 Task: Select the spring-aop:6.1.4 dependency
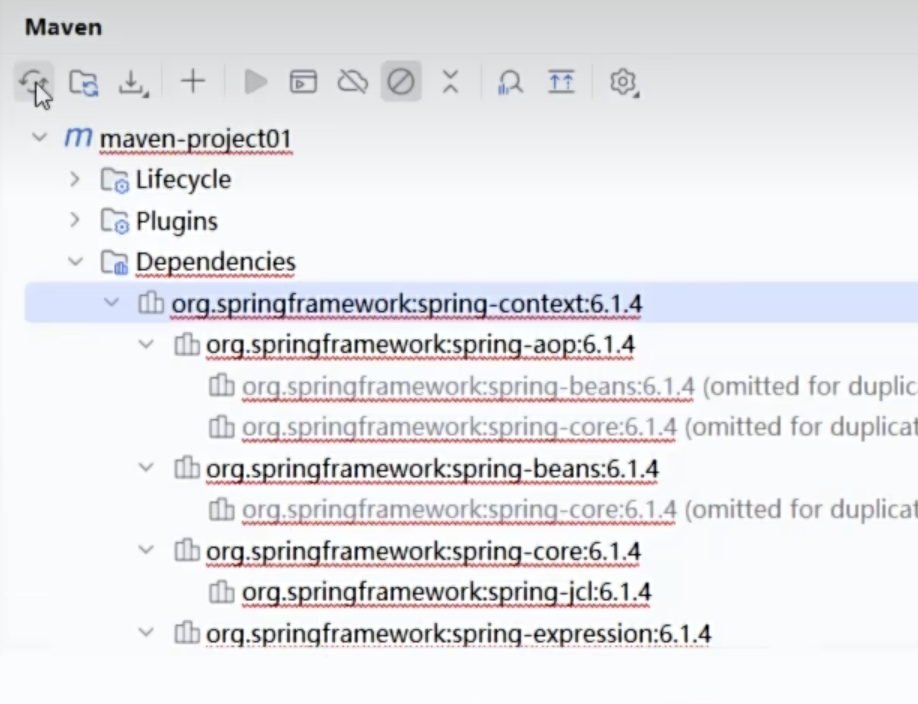(420, 345)
